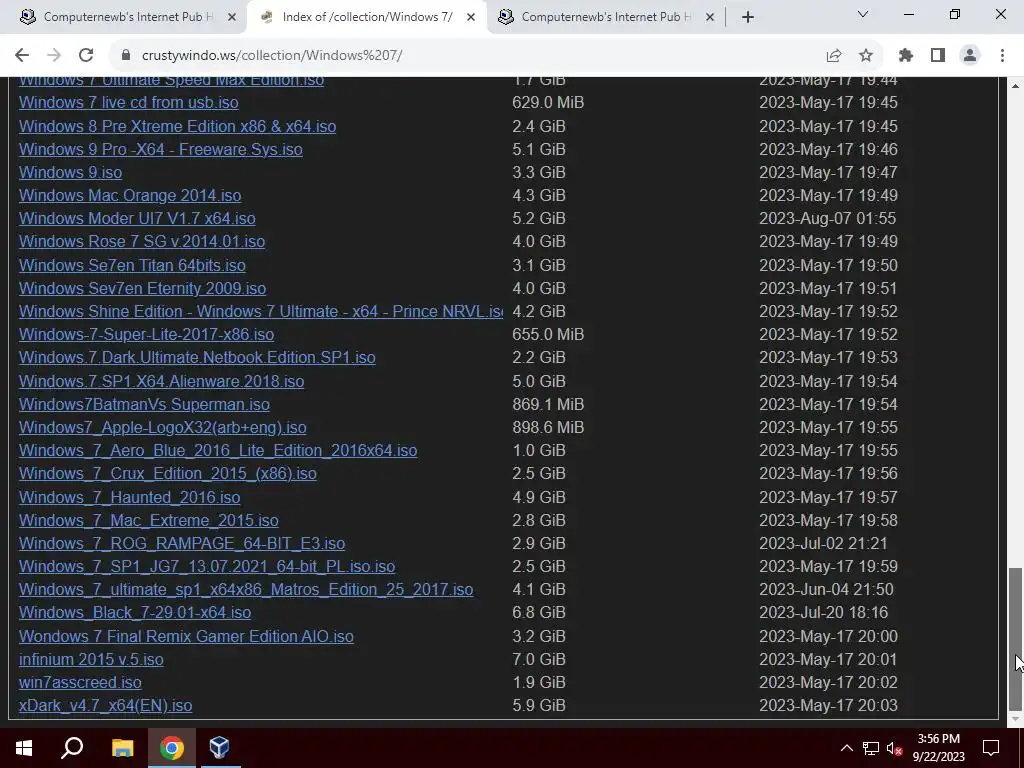The width and height of the screenshot is (1024, 768).
Task: Download Windows 9.iso
Action: [71, 172]
